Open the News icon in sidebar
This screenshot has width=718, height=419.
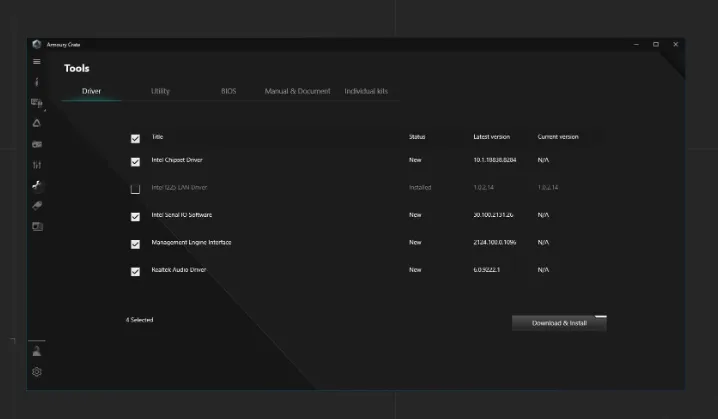click(37, 226)
